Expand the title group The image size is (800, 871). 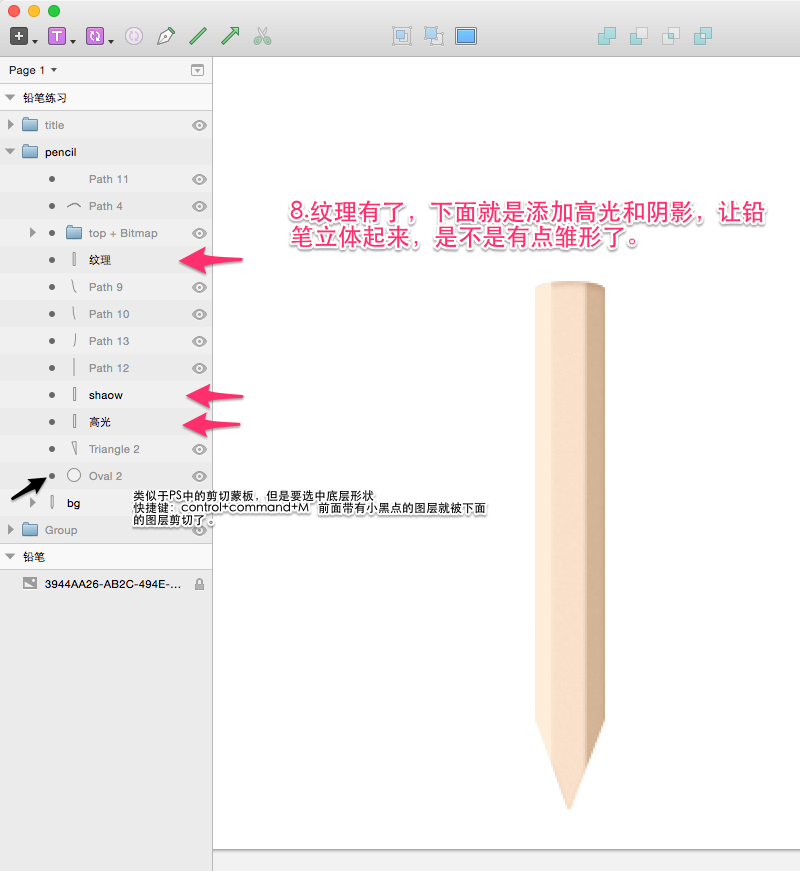(x=11, y=124)
